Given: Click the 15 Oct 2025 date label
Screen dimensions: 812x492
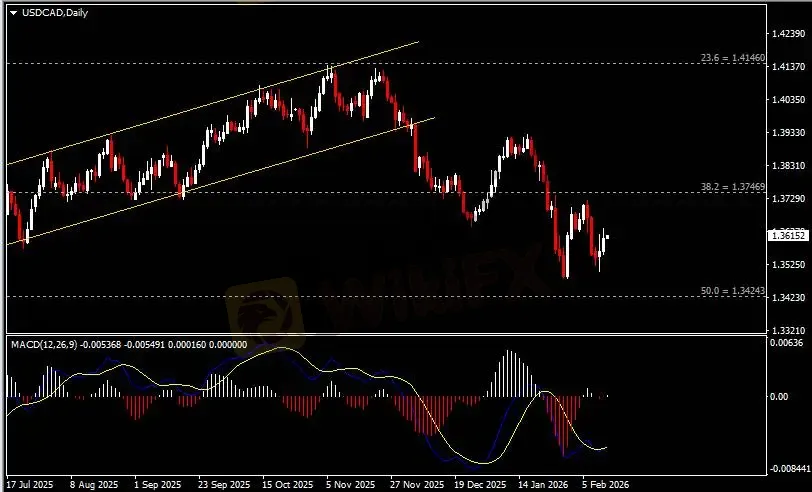Looking at the screenshot, I should [x=288, y=485].
